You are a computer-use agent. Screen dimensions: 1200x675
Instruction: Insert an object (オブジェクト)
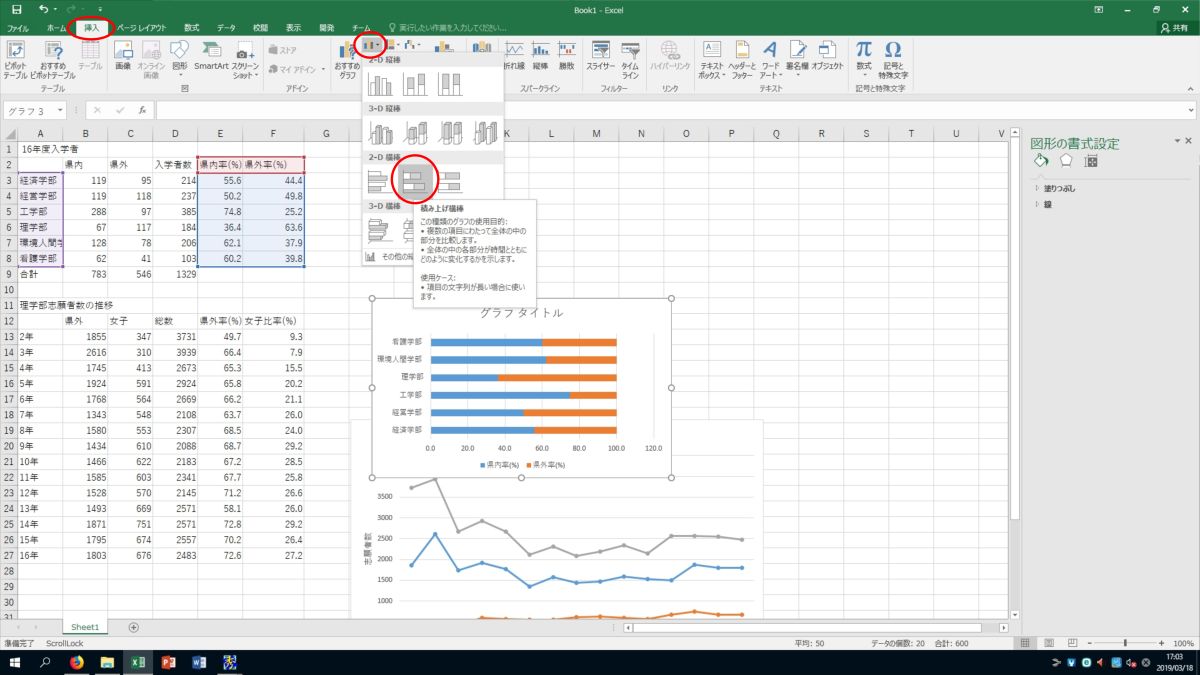827,54
